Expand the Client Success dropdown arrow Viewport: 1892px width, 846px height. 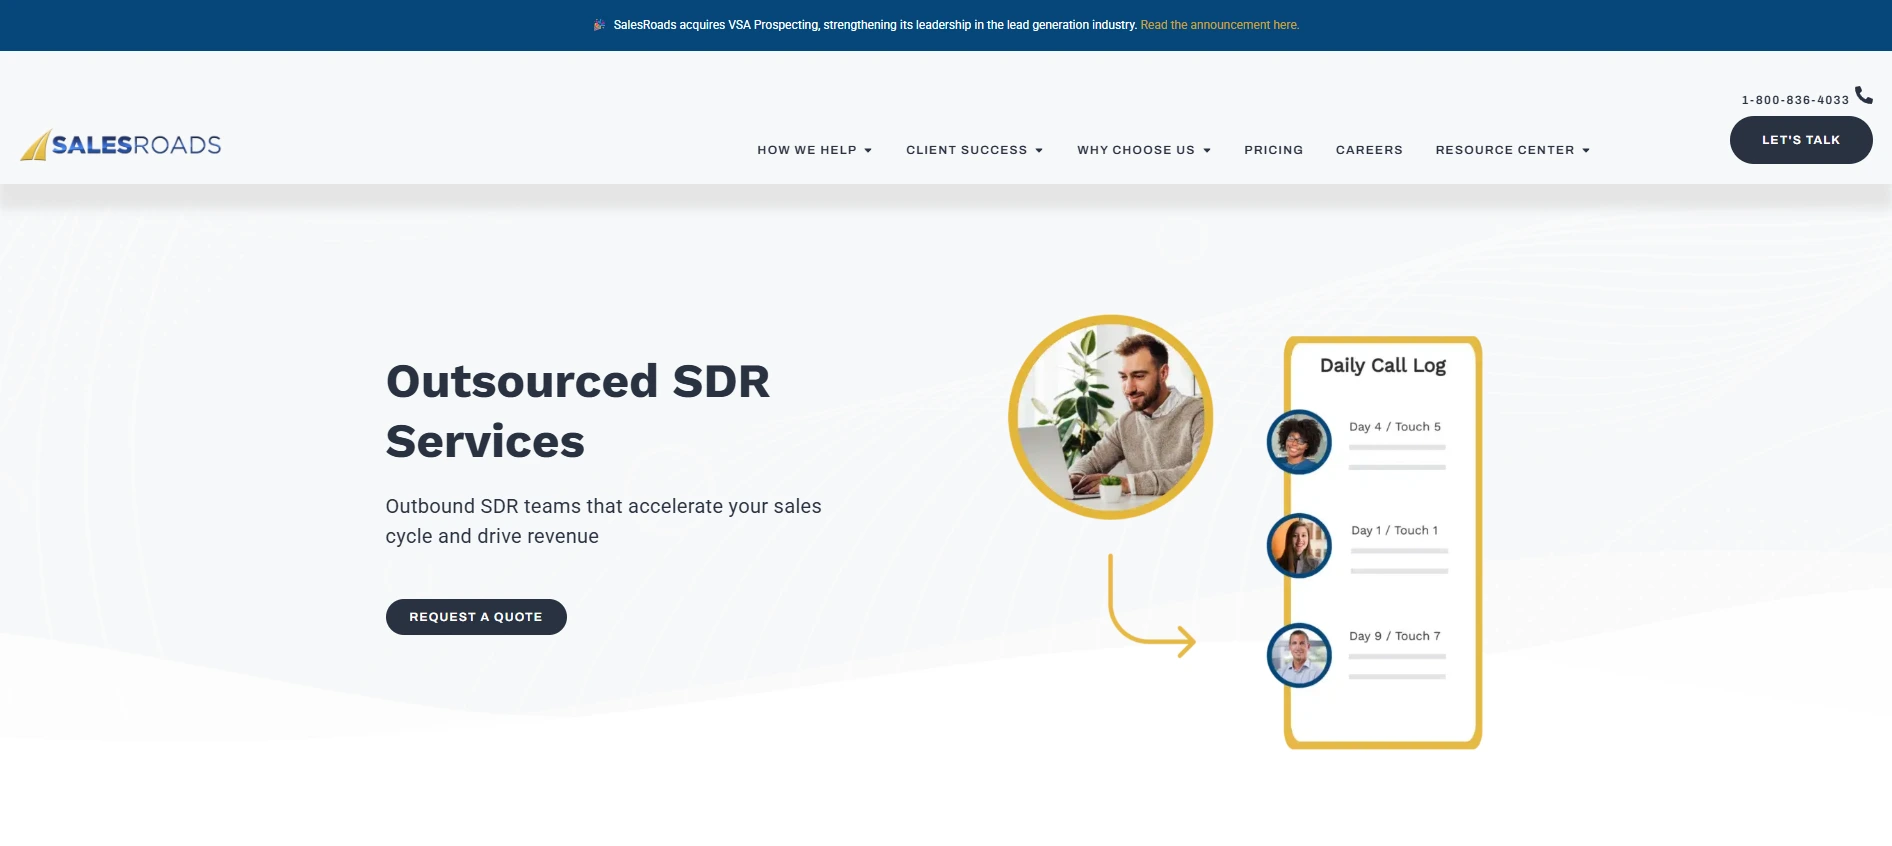pyautogui.click(x=1039, y=151)
